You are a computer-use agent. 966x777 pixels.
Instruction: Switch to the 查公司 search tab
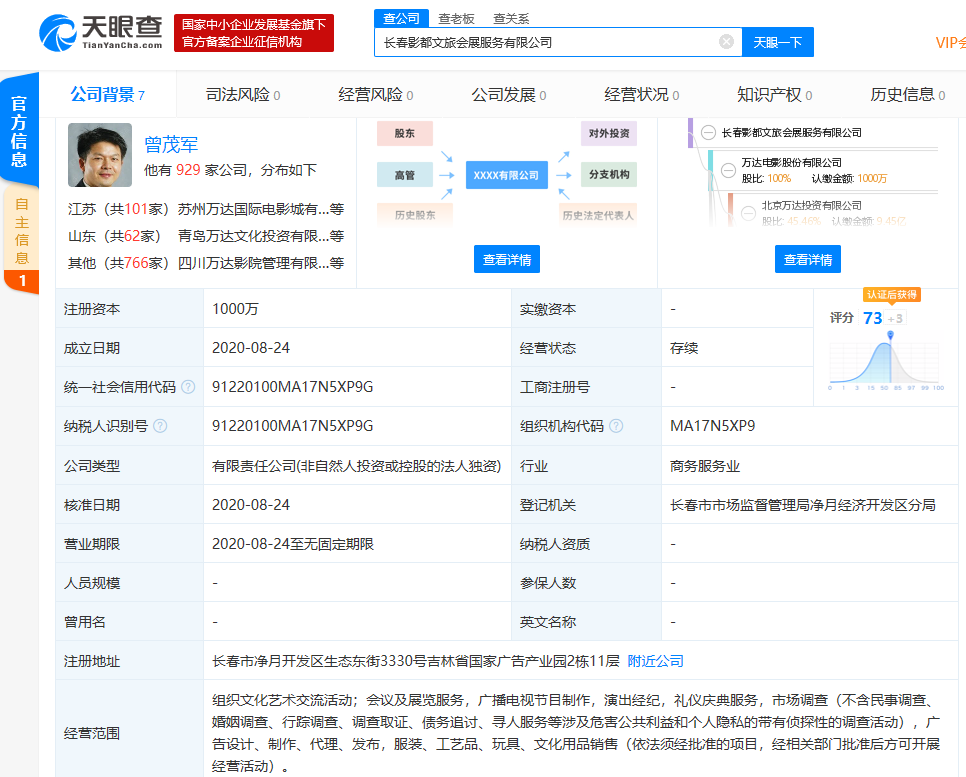coord(401,18)
